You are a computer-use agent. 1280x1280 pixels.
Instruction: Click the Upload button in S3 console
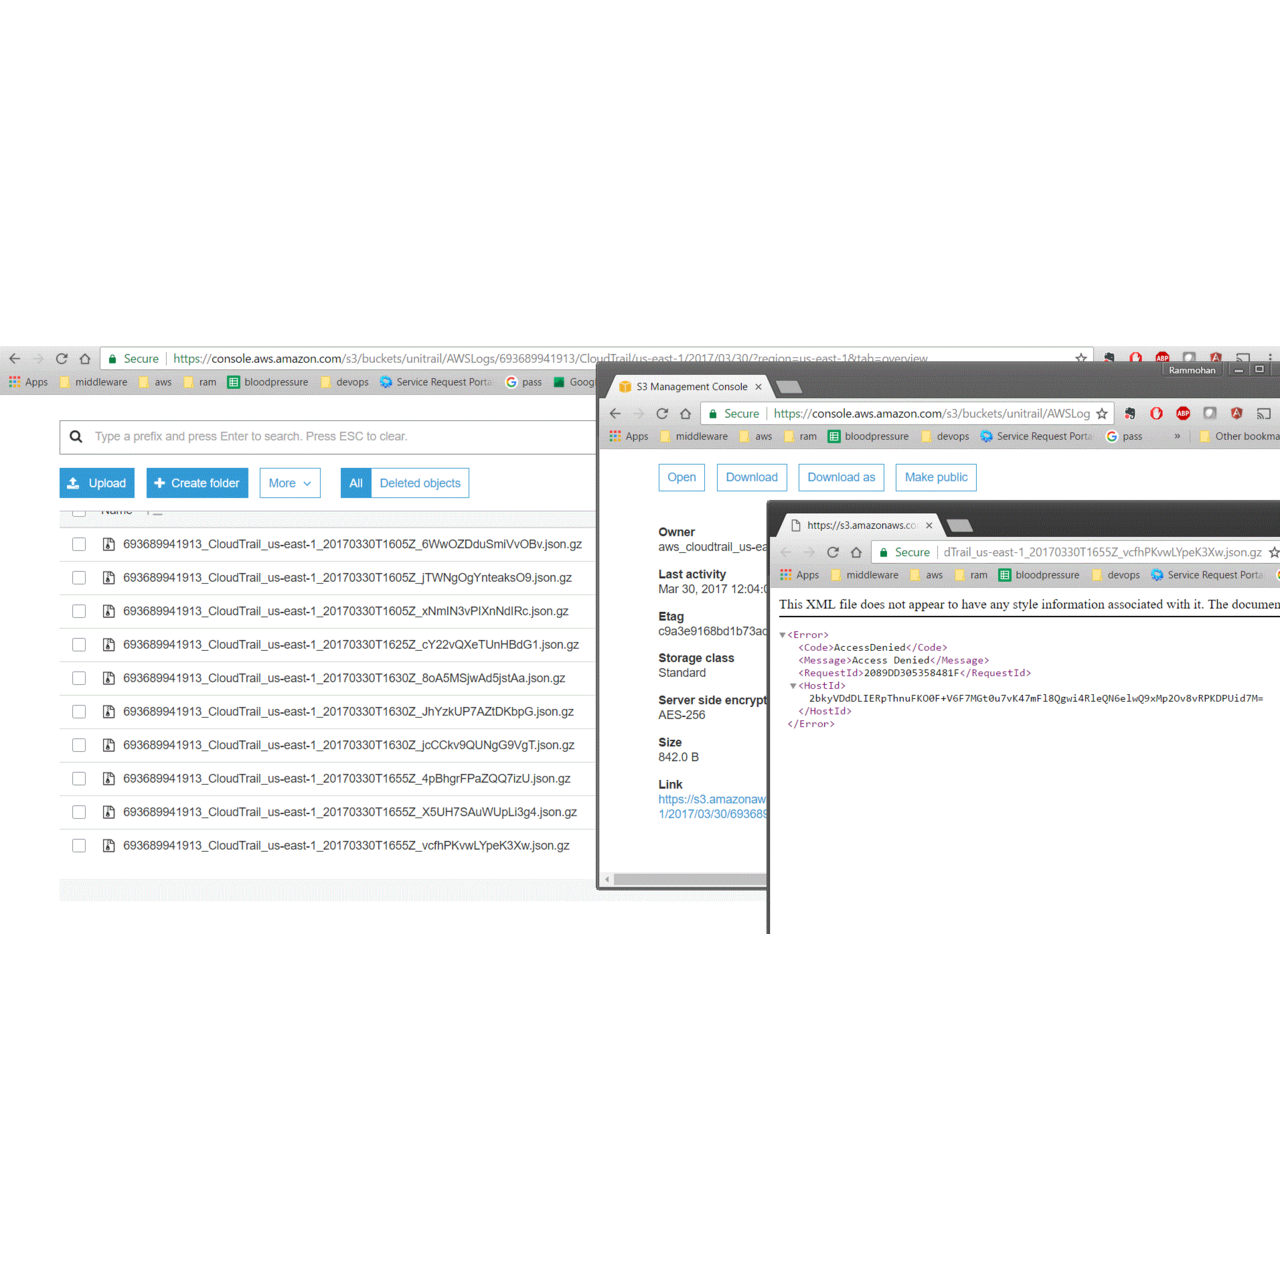[97, 483]
